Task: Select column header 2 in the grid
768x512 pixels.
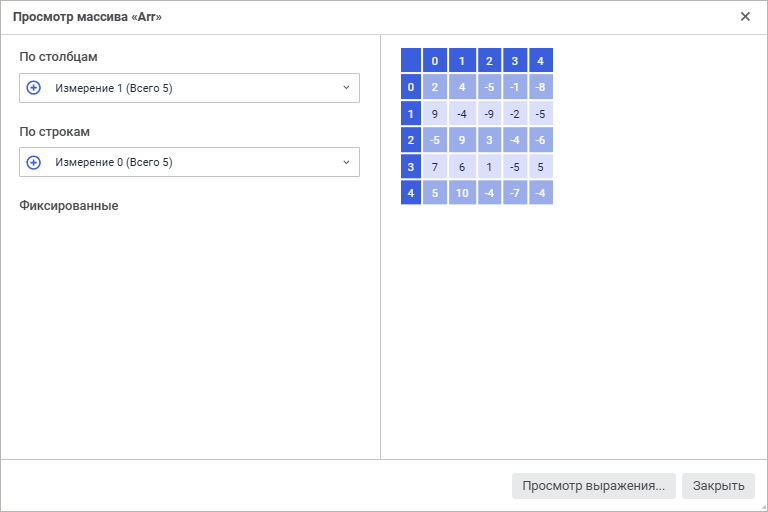Action: point(489,61)
